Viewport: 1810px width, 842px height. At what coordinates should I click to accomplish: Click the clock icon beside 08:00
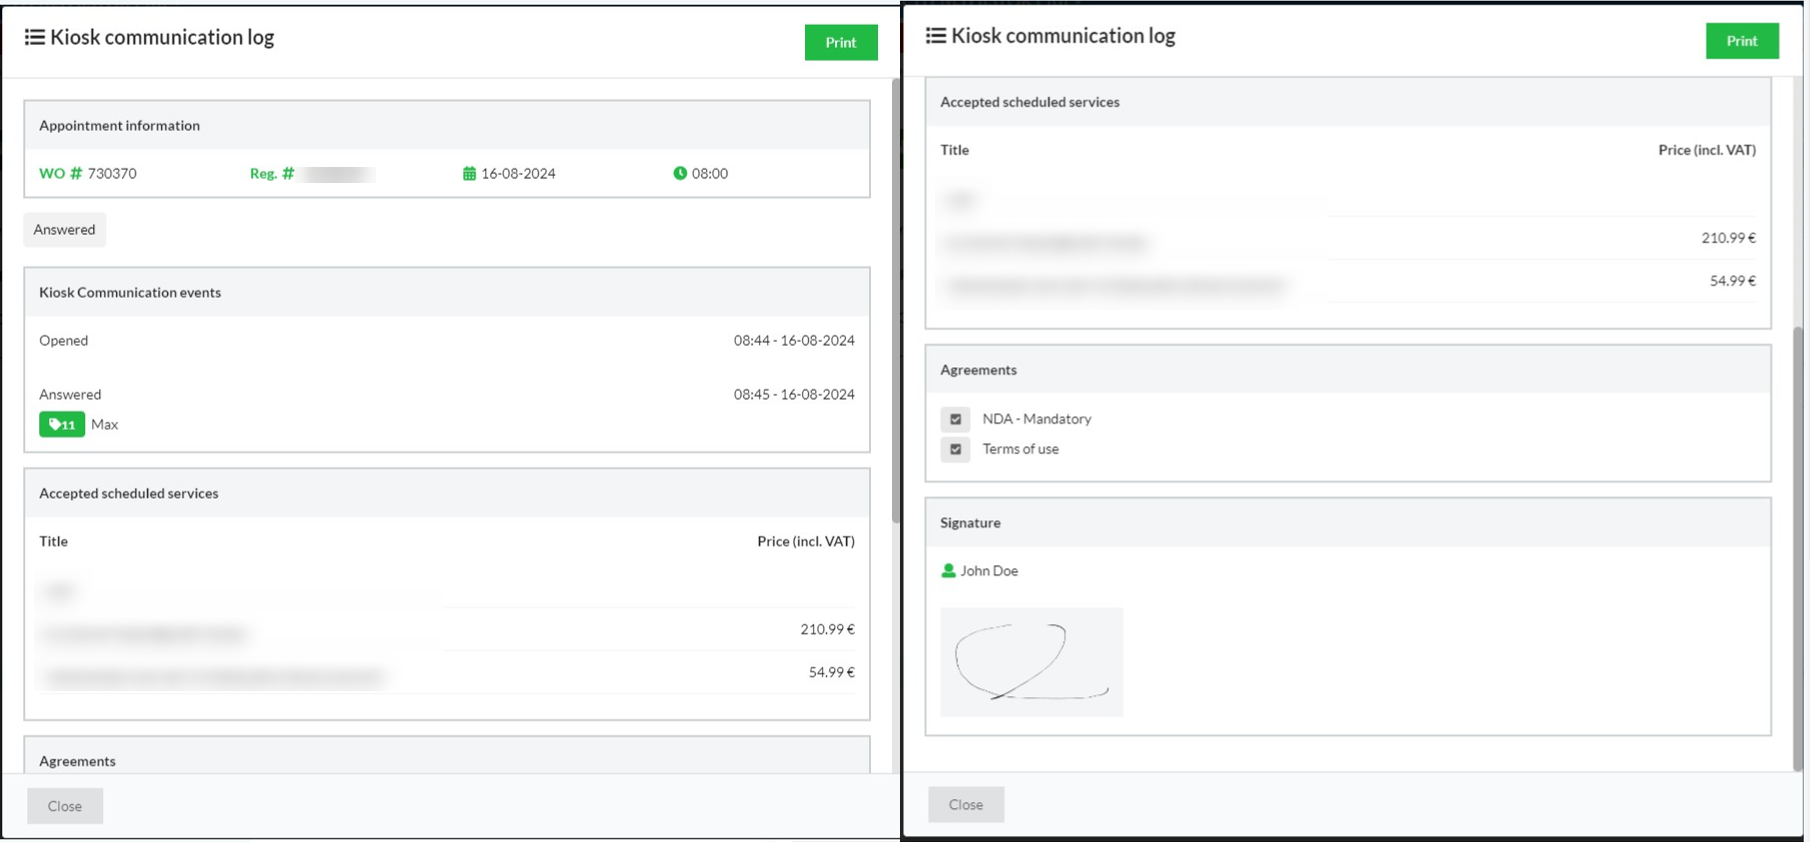[x=680, y=174]
